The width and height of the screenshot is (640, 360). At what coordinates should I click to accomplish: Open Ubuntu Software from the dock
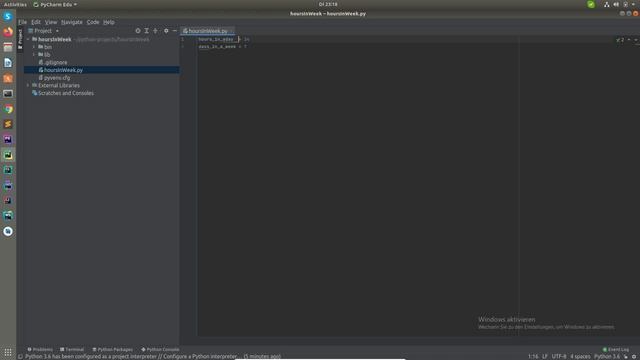coord(8,78)
